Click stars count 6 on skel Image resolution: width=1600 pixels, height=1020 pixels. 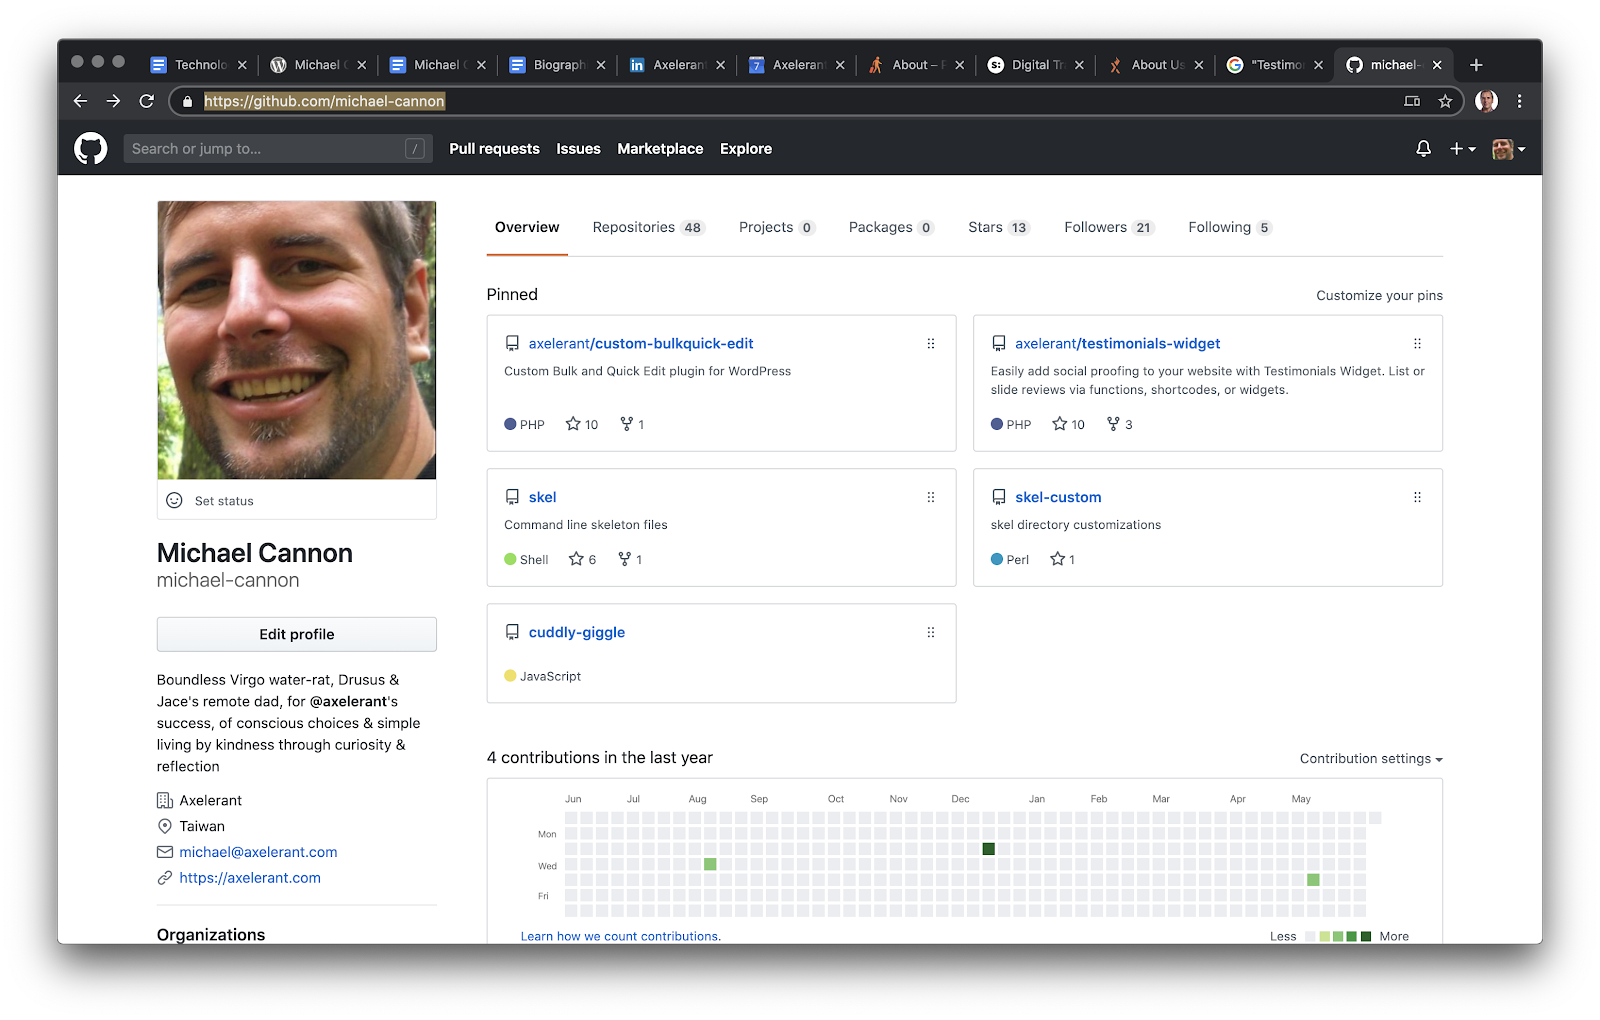pos(582,559)
